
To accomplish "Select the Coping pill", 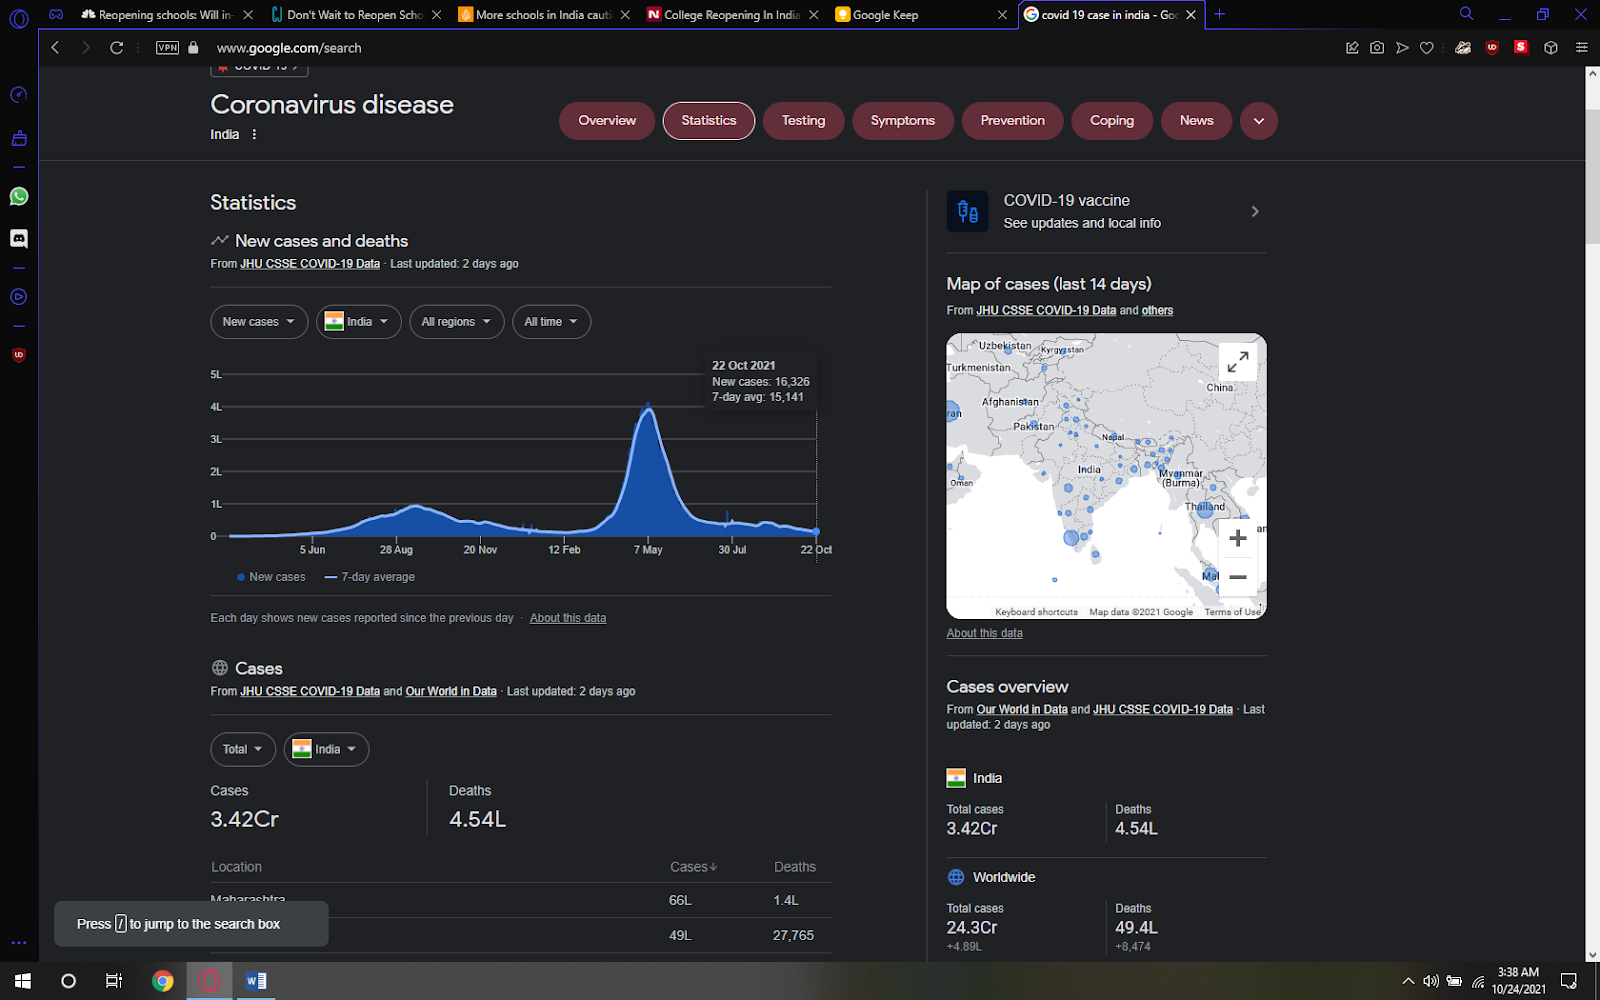I will [1112, 121].
